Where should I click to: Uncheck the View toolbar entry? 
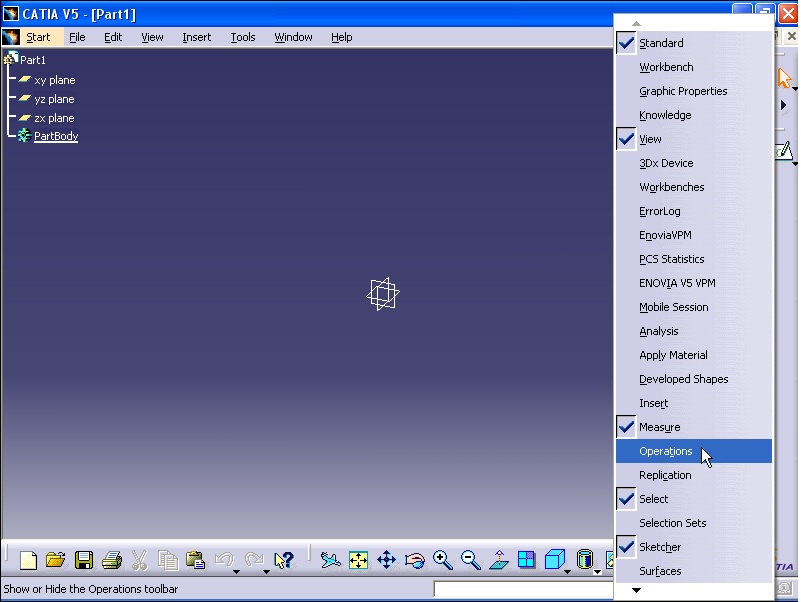693,139
